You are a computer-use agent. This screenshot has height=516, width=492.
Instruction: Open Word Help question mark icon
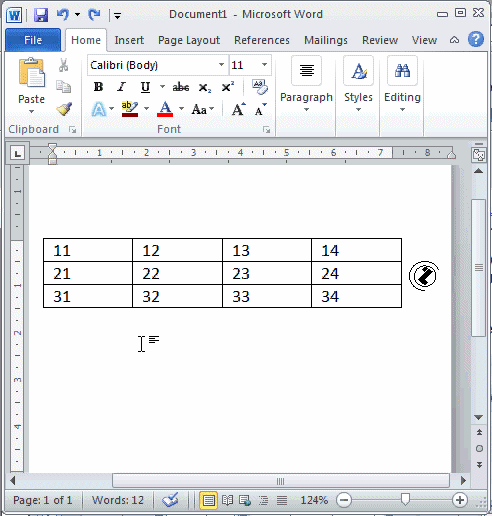(x=476, y=40)
